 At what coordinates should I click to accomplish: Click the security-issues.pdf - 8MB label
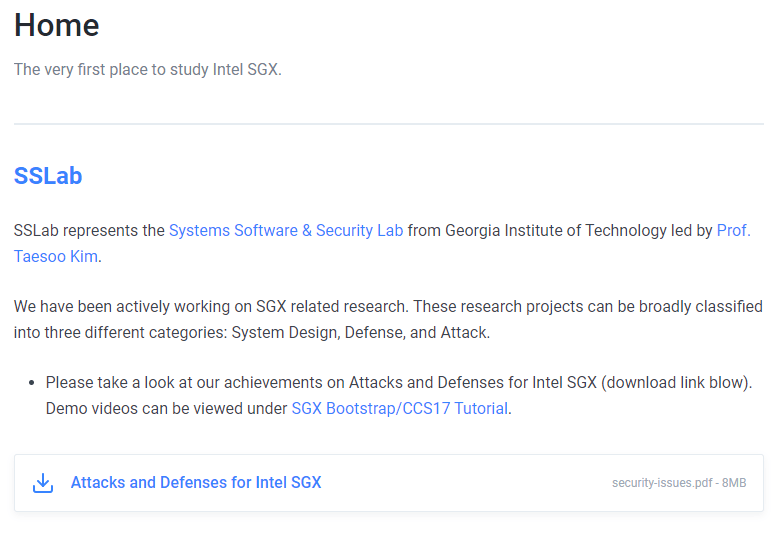pyautogui.click(x=679, y=483)
